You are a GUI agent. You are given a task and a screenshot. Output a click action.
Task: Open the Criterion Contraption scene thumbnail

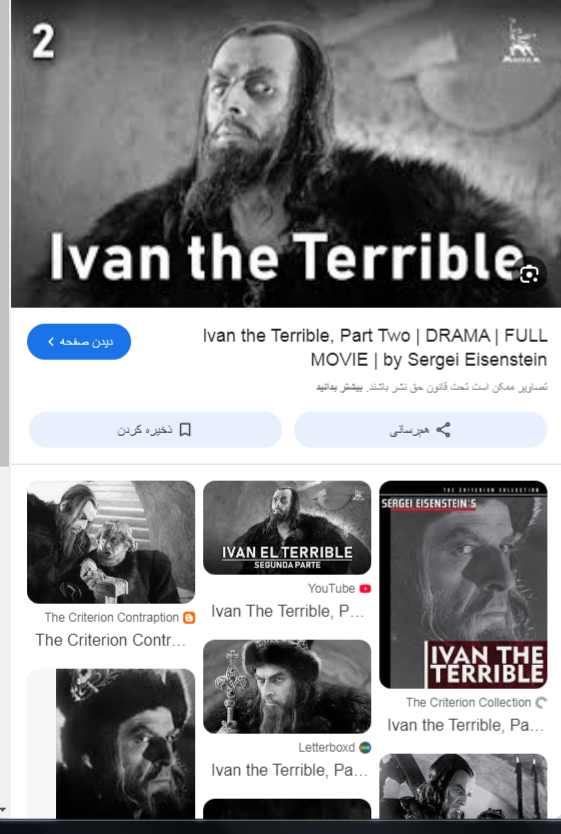[x=111, y=542]
